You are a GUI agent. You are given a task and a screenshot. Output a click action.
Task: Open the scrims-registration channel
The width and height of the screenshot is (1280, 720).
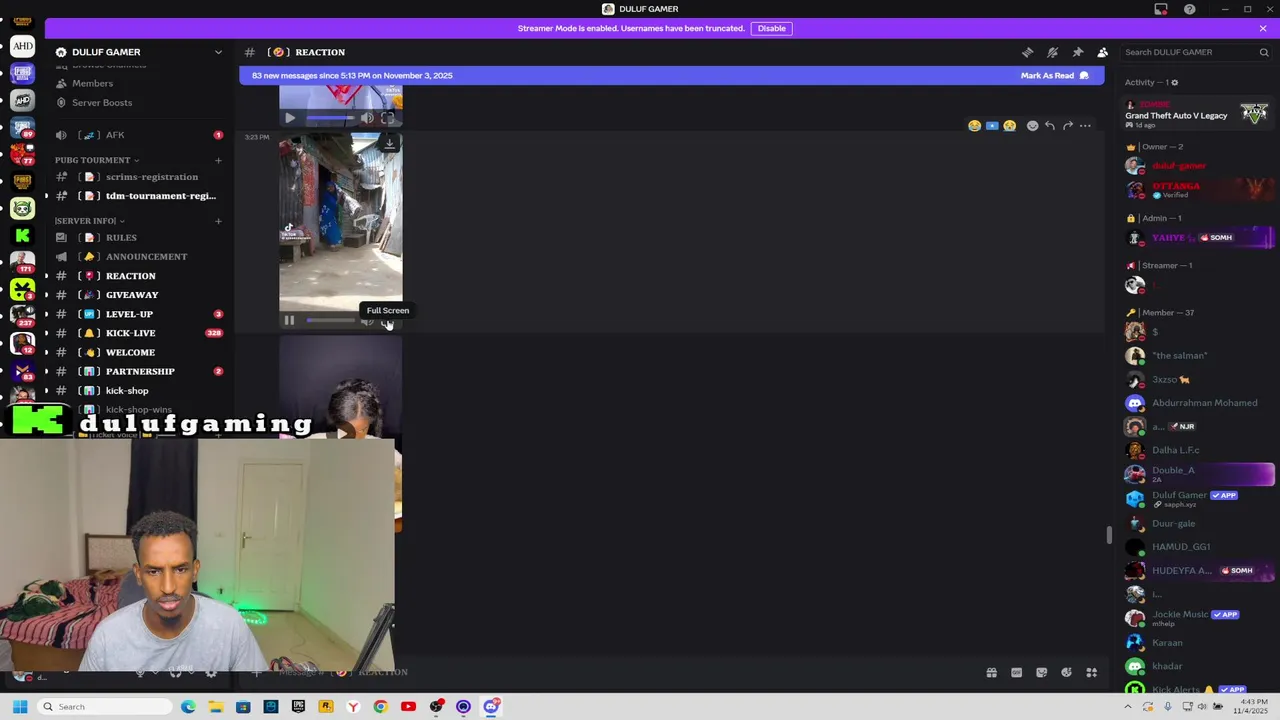pos(139,177)
